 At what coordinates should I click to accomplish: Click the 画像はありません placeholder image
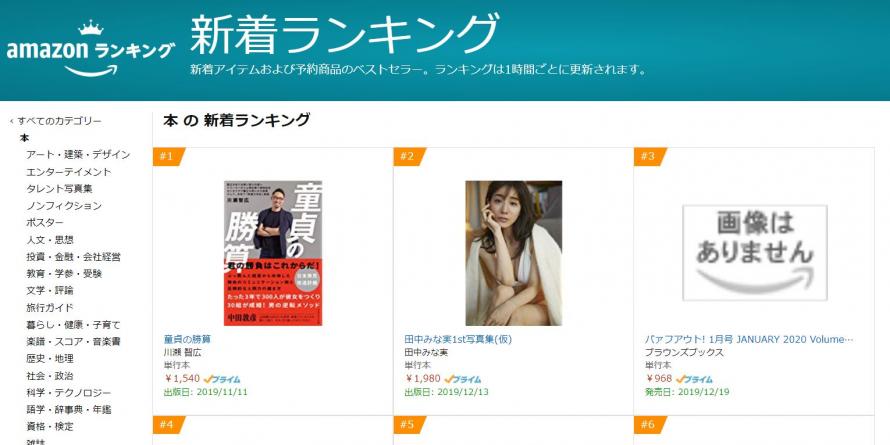[x=754, y=253]
